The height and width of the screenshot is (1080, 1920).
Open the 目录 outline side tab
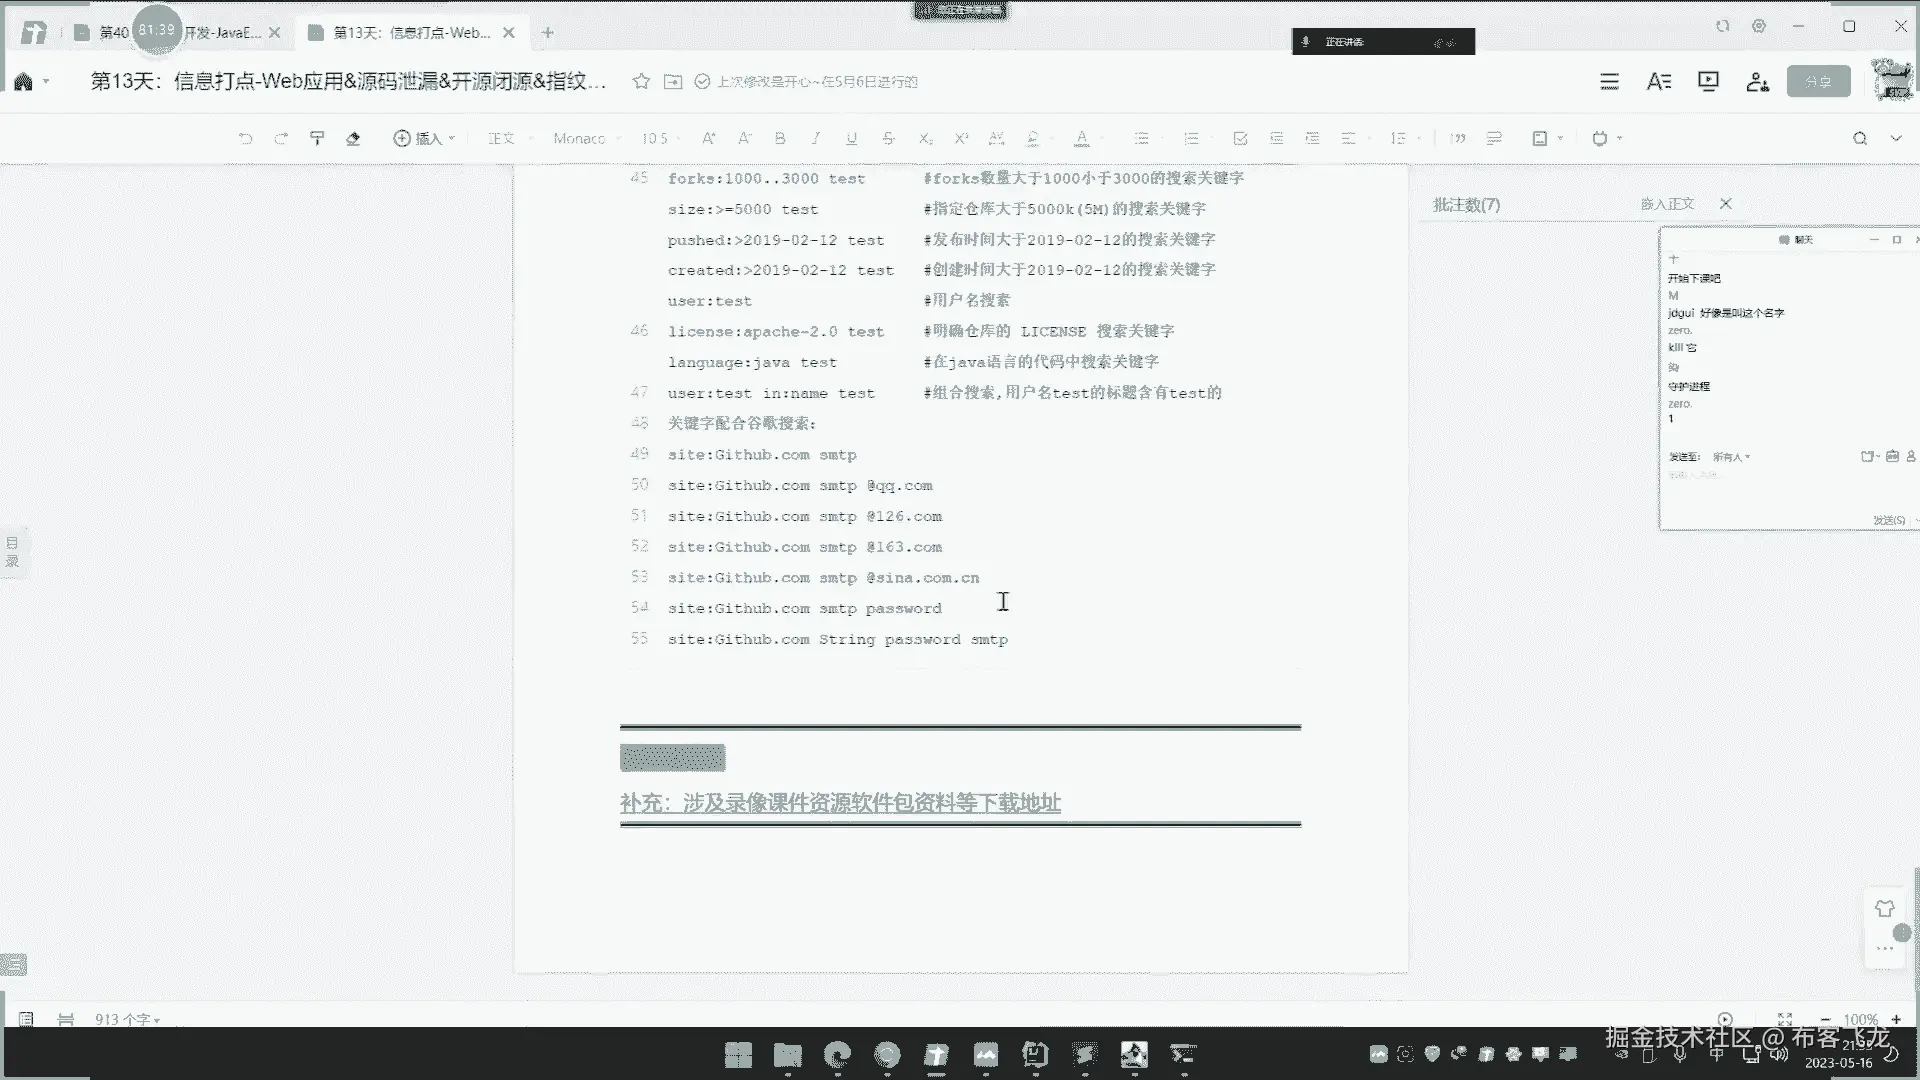pyautogui.click(x=12, y=551)
